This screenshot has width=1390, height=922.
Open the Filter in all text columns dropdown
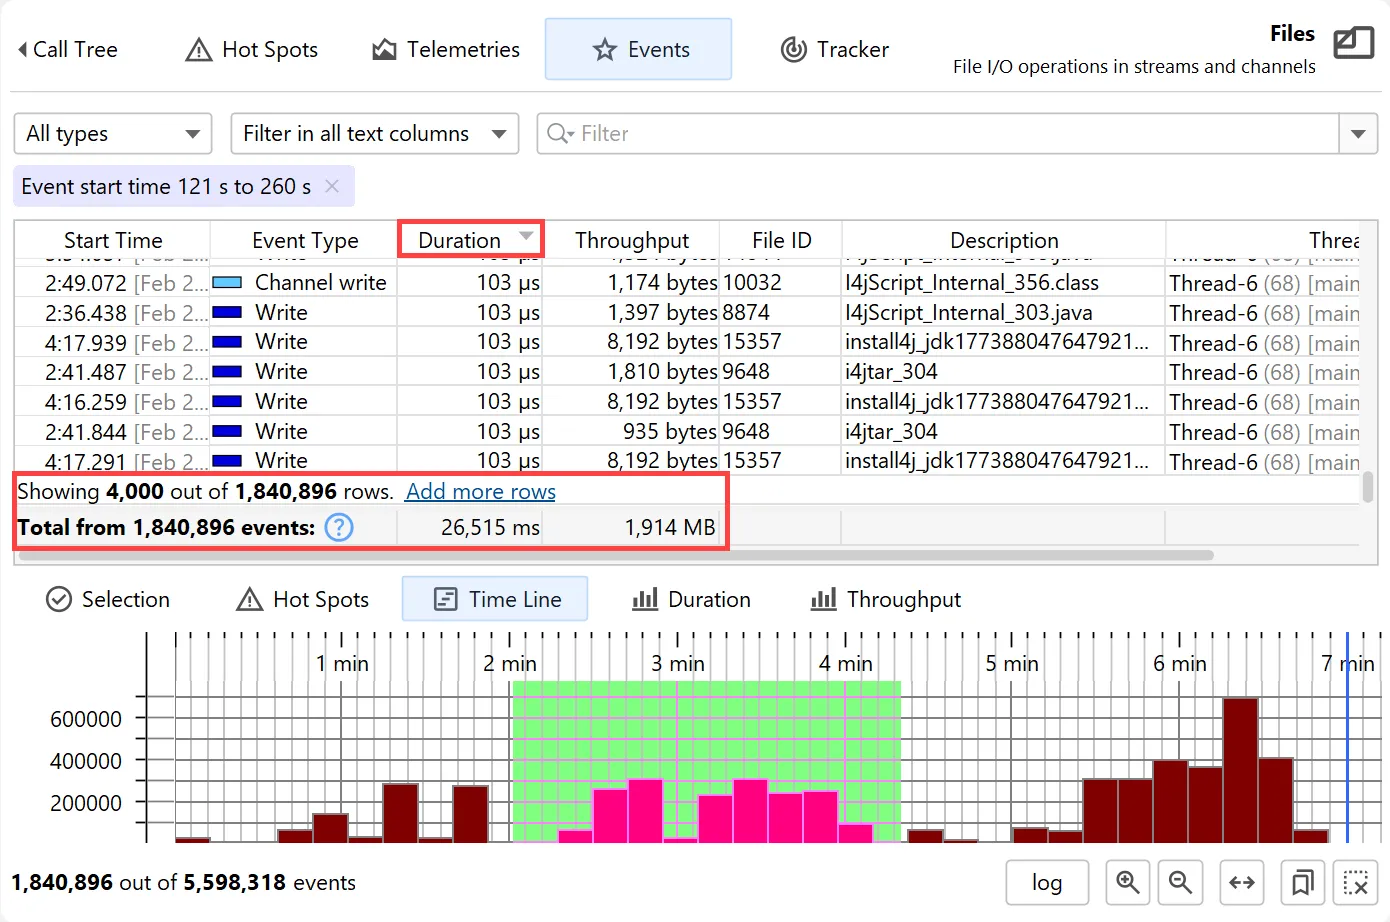[374, 133]
